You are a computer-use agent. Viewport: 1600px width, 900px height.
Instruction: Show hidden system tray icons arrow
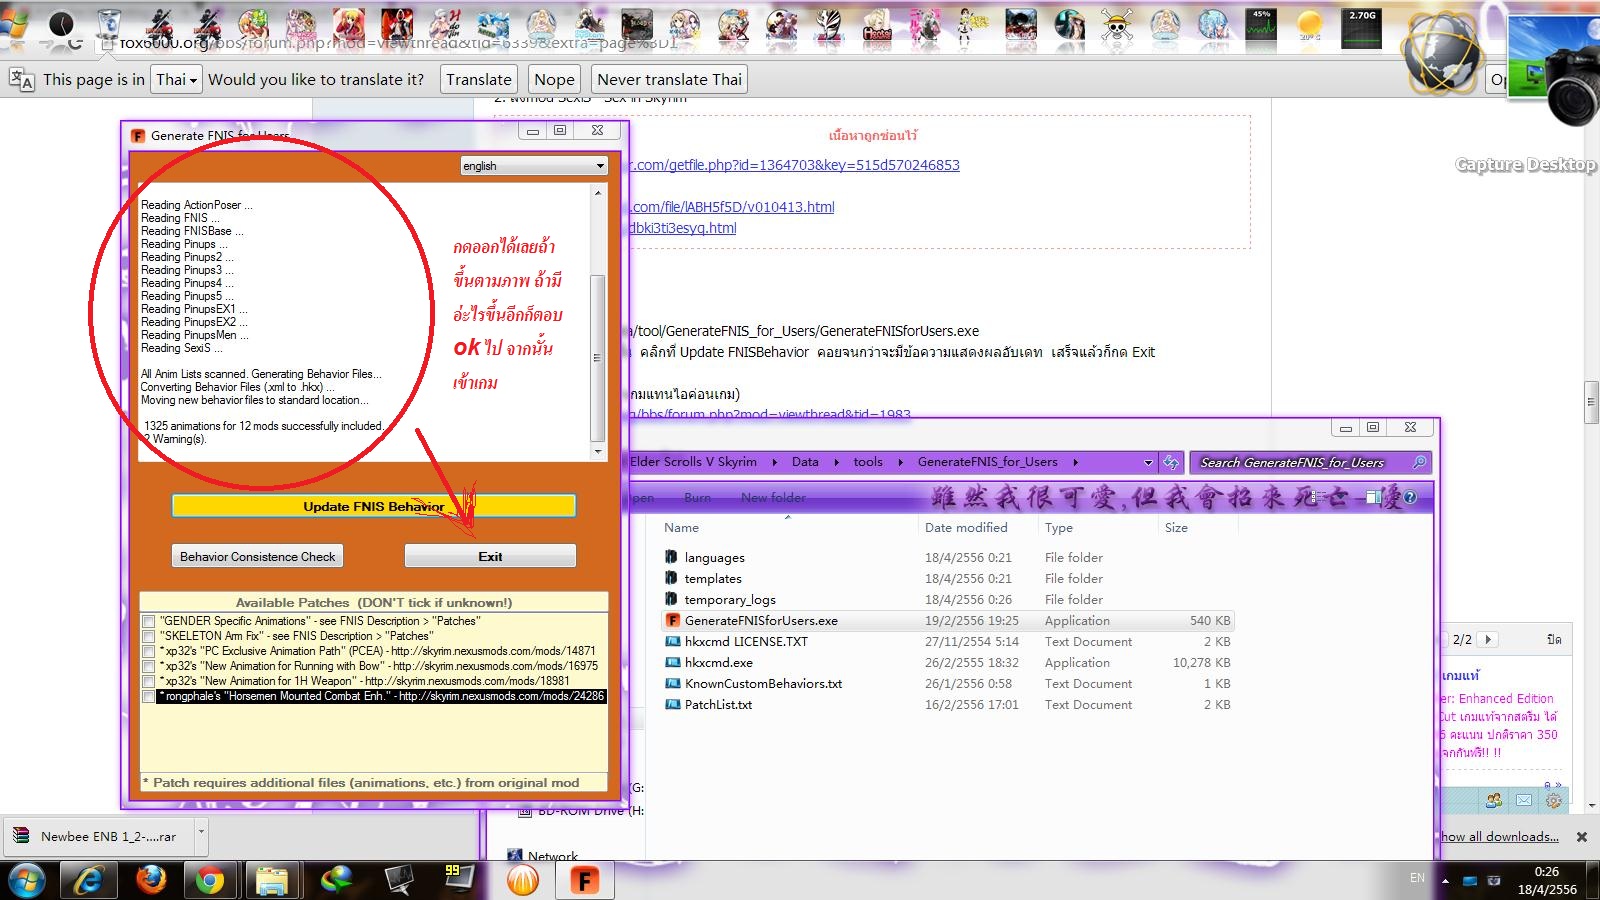(1444, 881)
